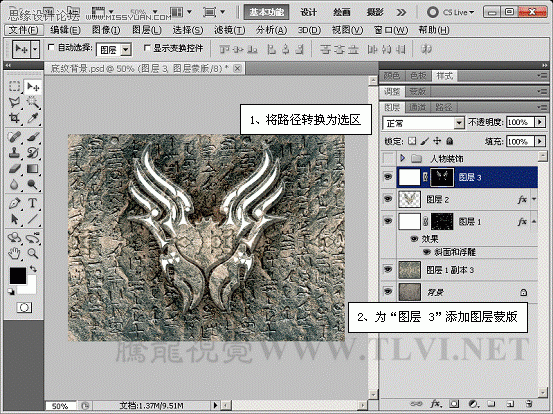Select the Eyedropper tool

33,118
